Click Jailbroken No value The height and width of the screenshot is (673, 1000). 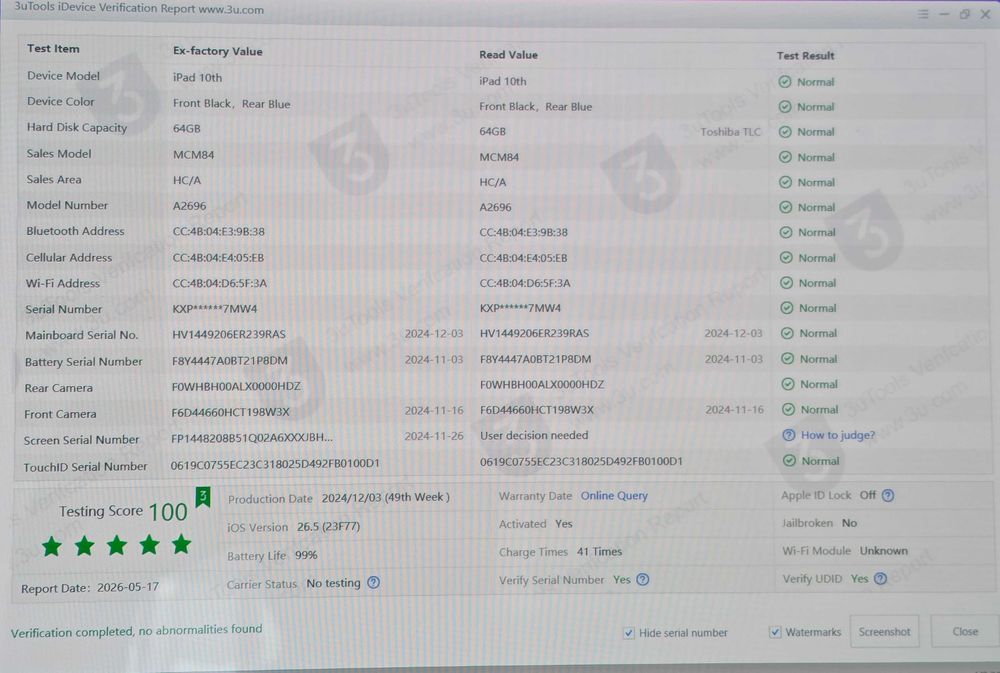pyautogui.click(x=849, y=523)
